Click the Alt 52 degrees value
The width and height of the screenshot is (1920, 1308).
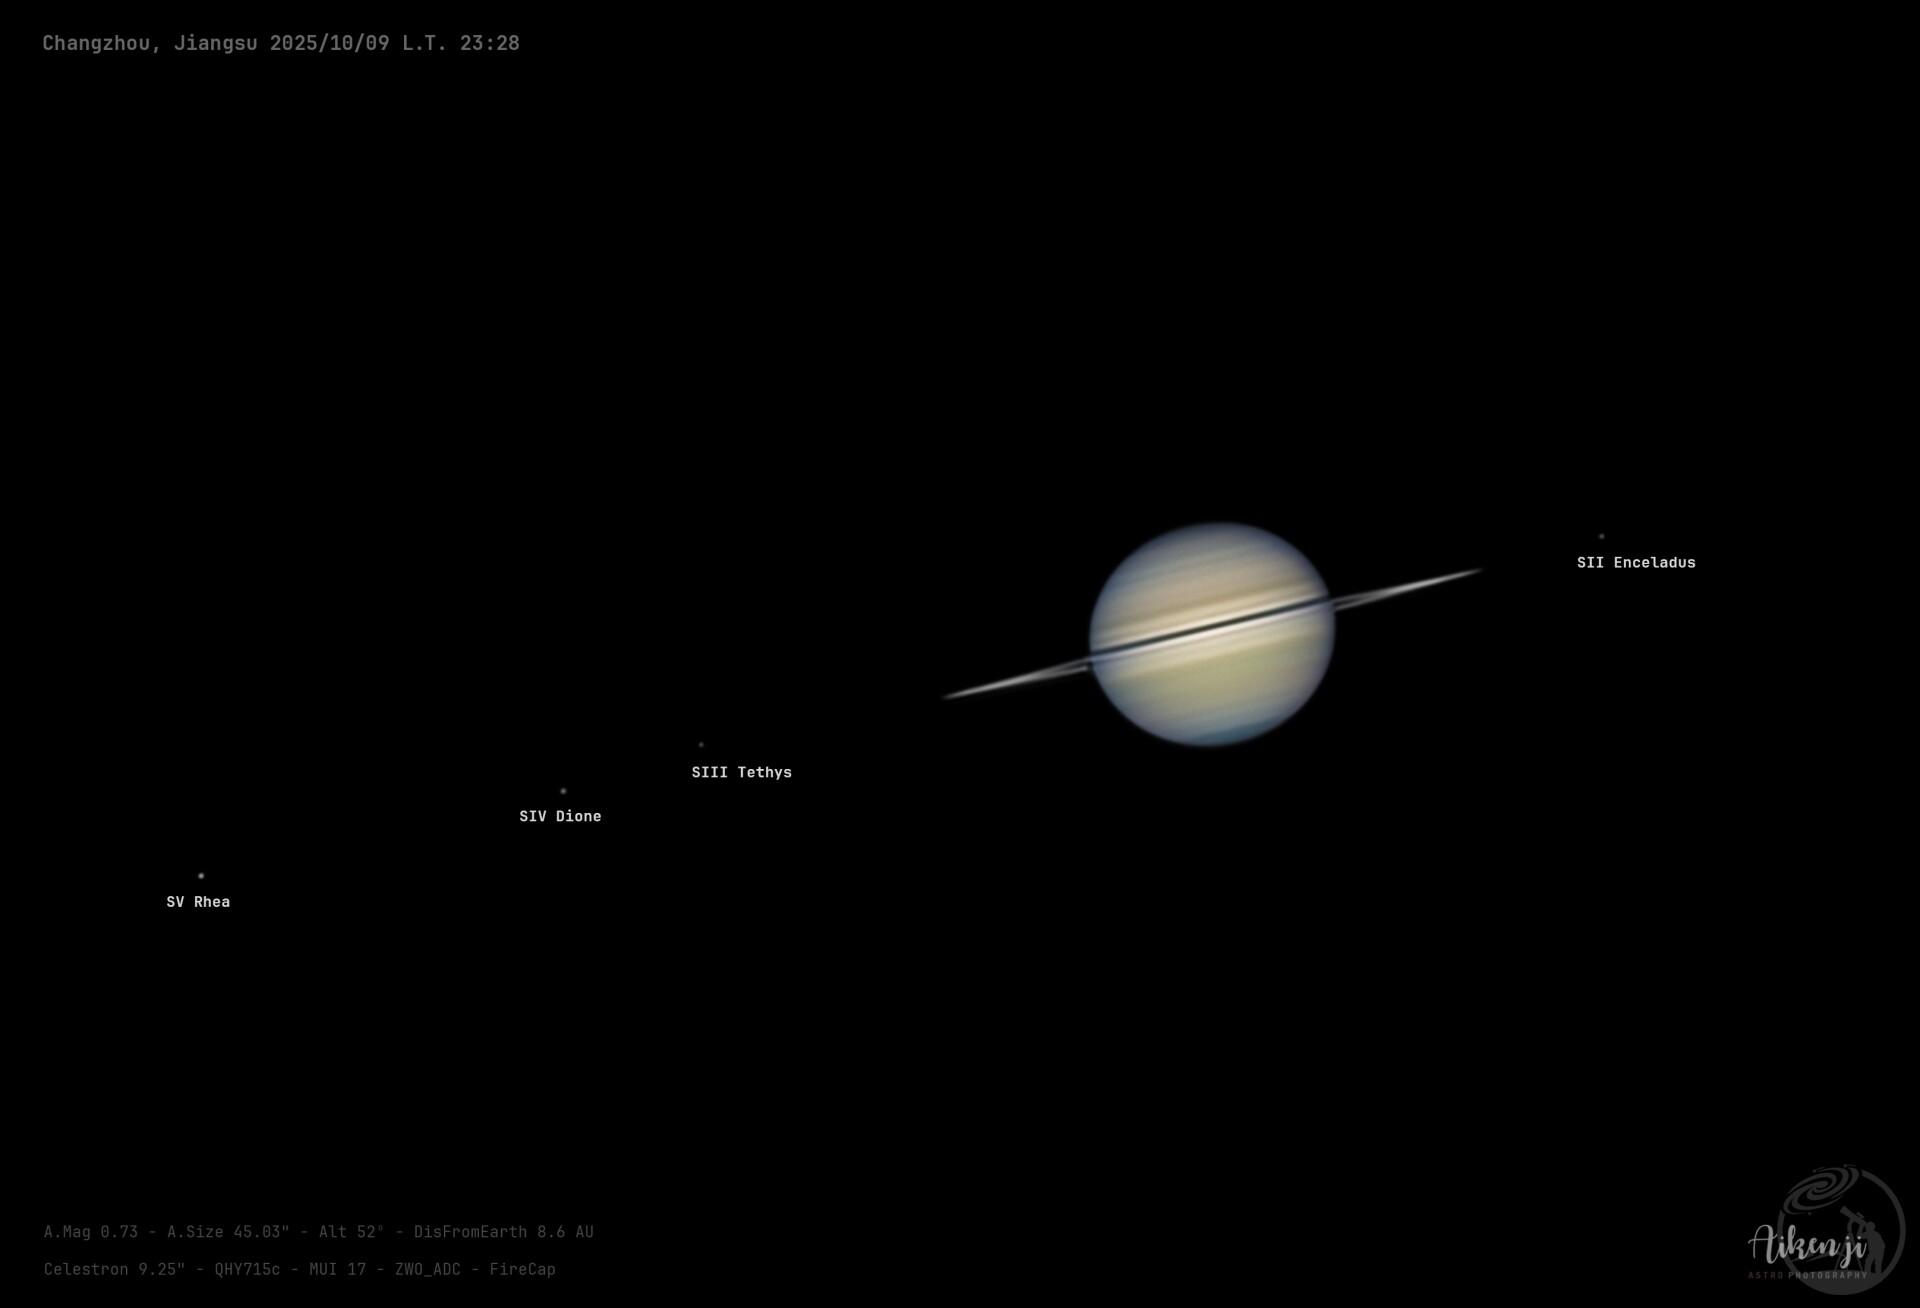click(352, 1232)
